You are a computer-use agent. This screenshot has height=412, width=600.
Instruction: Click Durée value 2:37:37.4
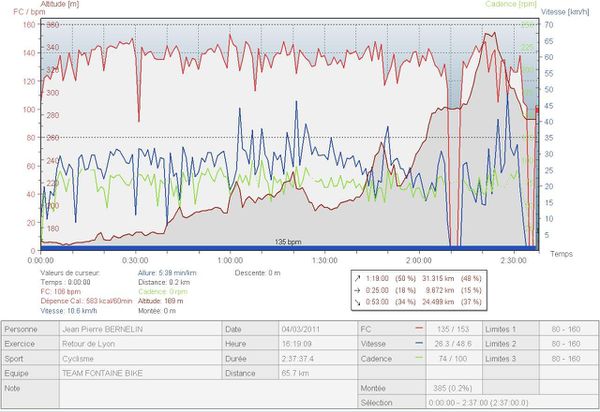click(x=298, y=358)
